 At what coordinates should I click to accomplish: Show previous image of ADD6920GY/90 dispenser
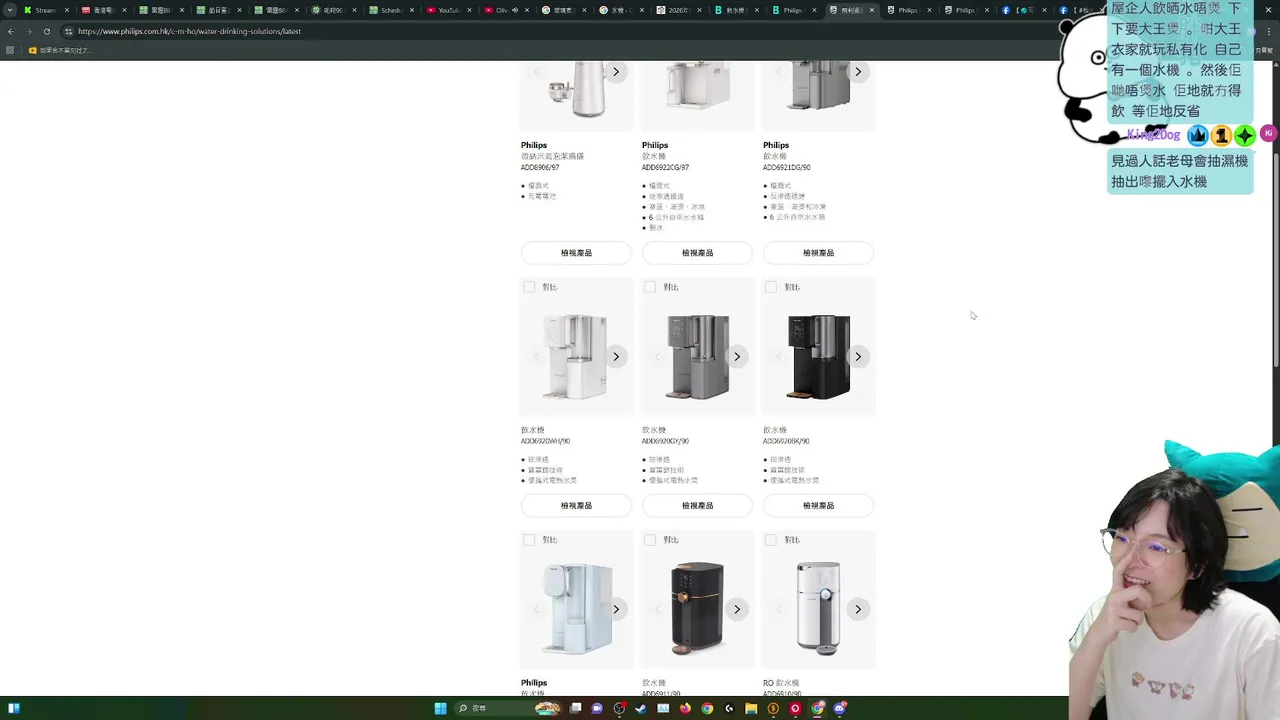pos(658,357)
